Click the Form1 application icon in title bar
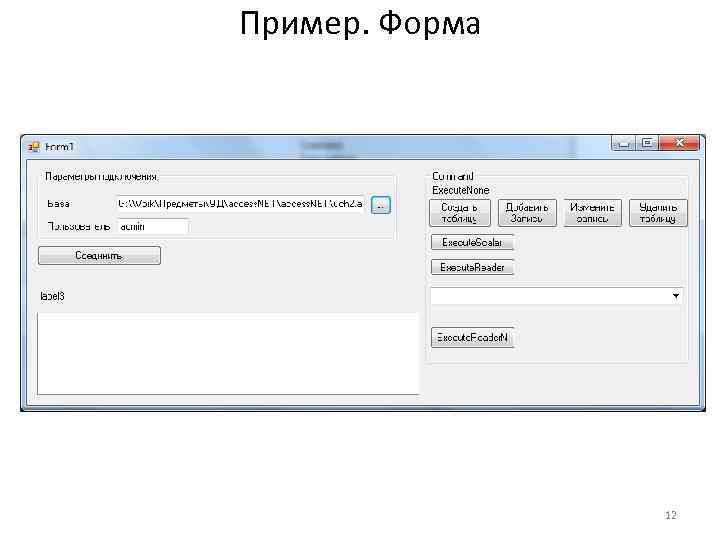The height and width of the screenshot is (540, 720). tap(34, 147)
